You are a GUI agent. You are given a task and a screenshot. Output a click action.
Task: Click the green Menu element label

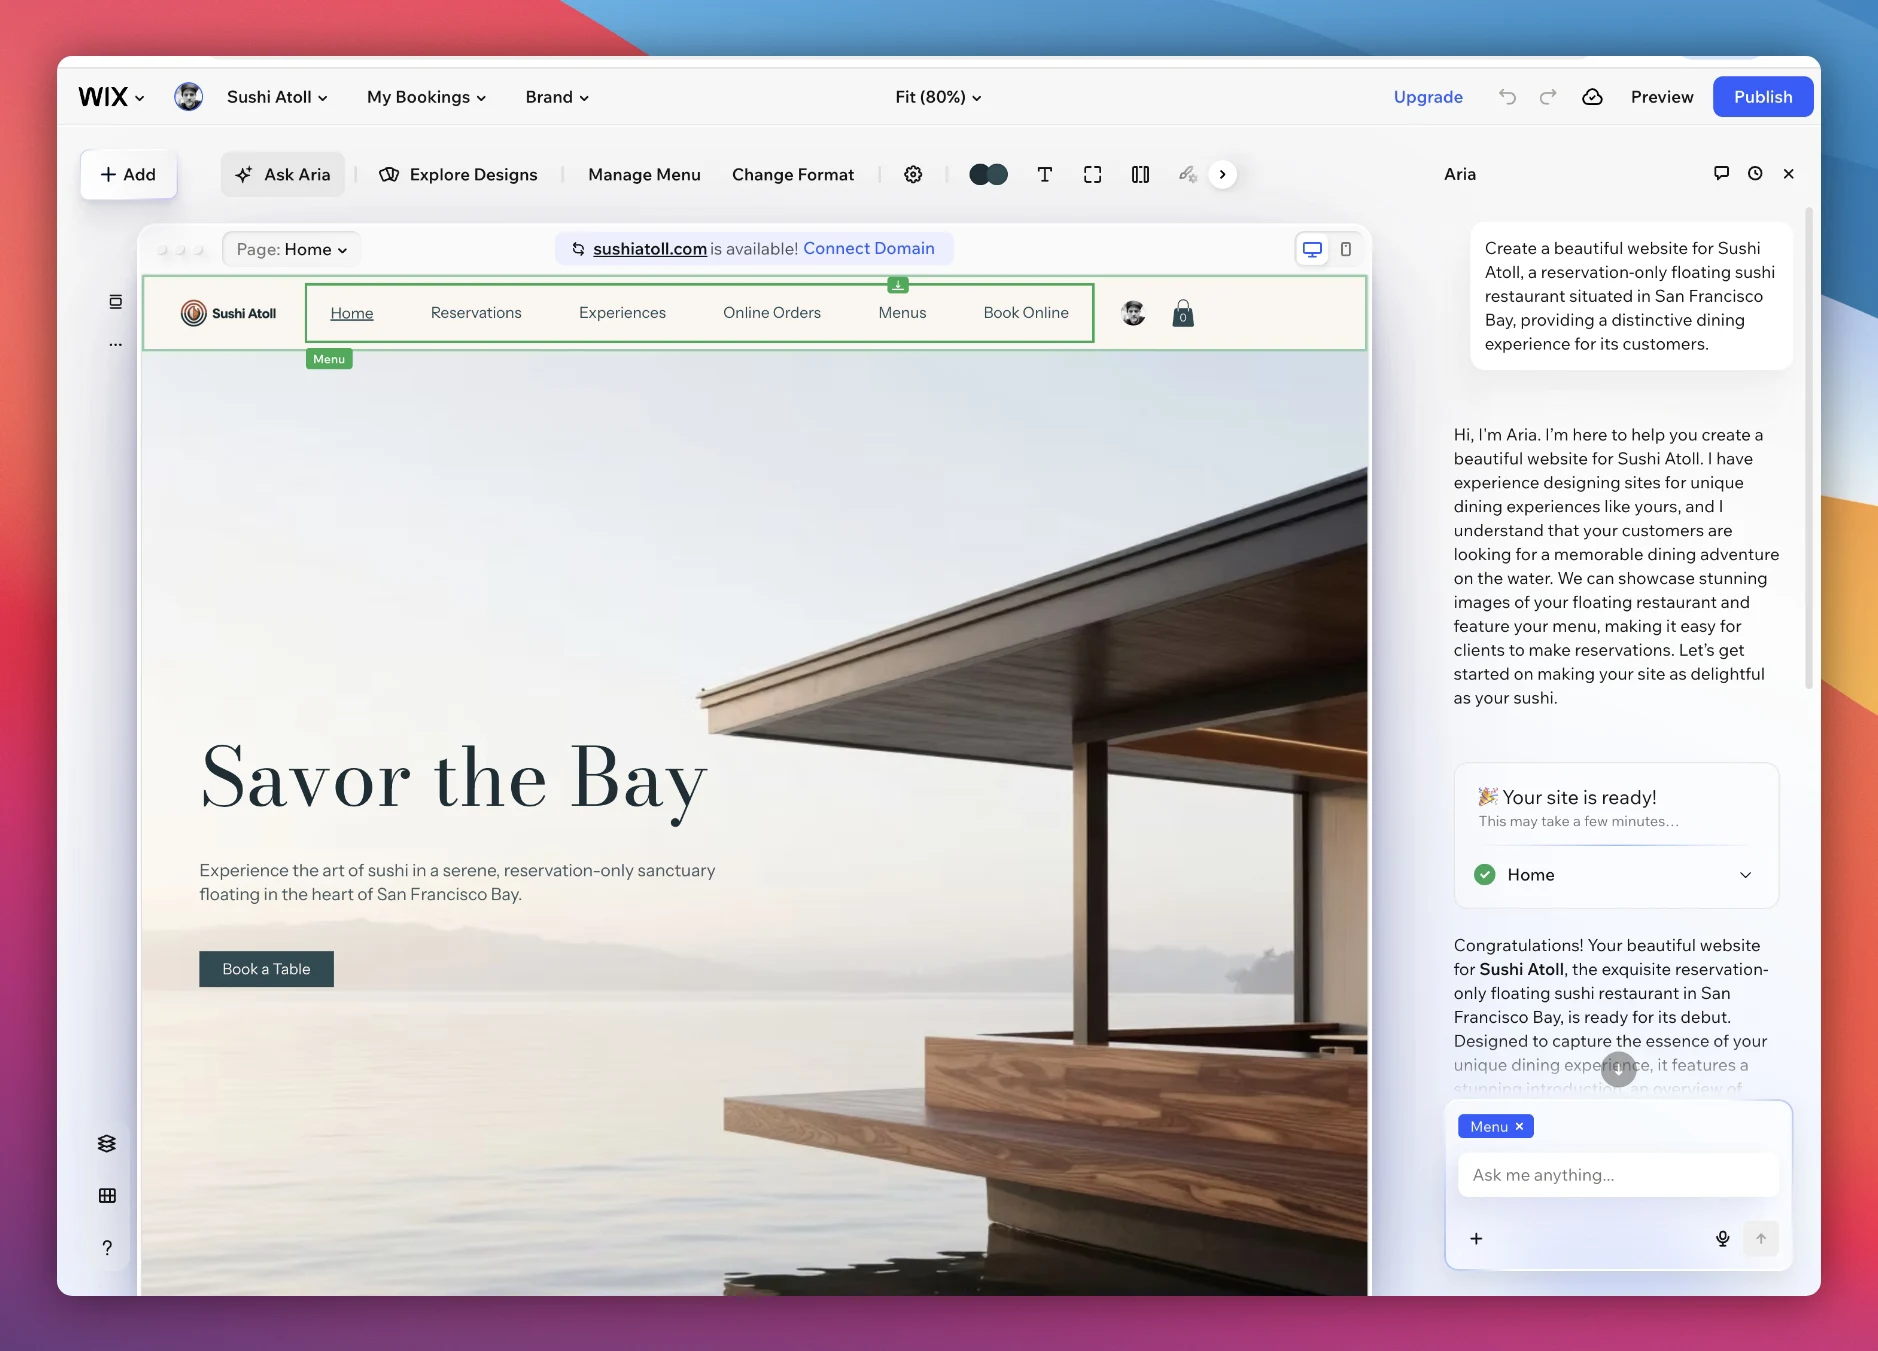[329, 359]
